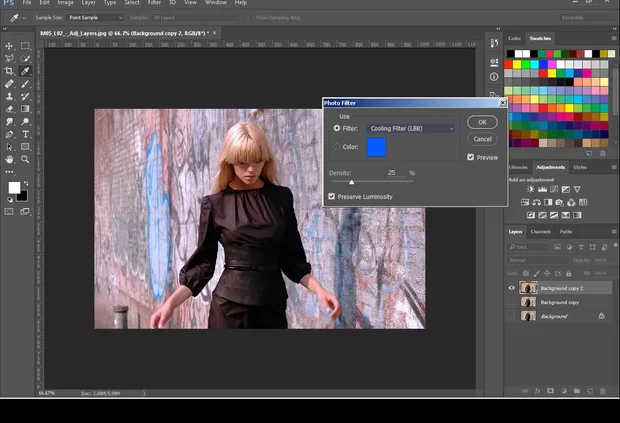
Task: Select the Color radio button
Action: click(x=336, y=147)
